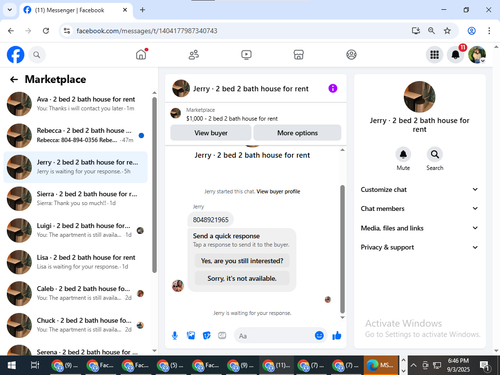The width and height of the screenshot is (500, 375).
Task: Open the Facebook search magnifier icon
Action: tap(37, 55)
